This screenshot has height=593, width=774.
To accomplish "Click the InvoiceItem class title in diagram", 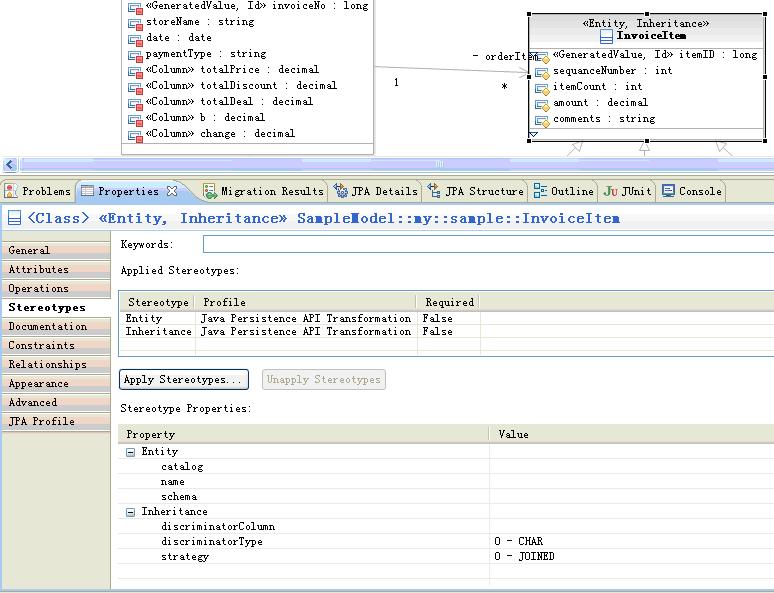I will [x=651, y=36].
